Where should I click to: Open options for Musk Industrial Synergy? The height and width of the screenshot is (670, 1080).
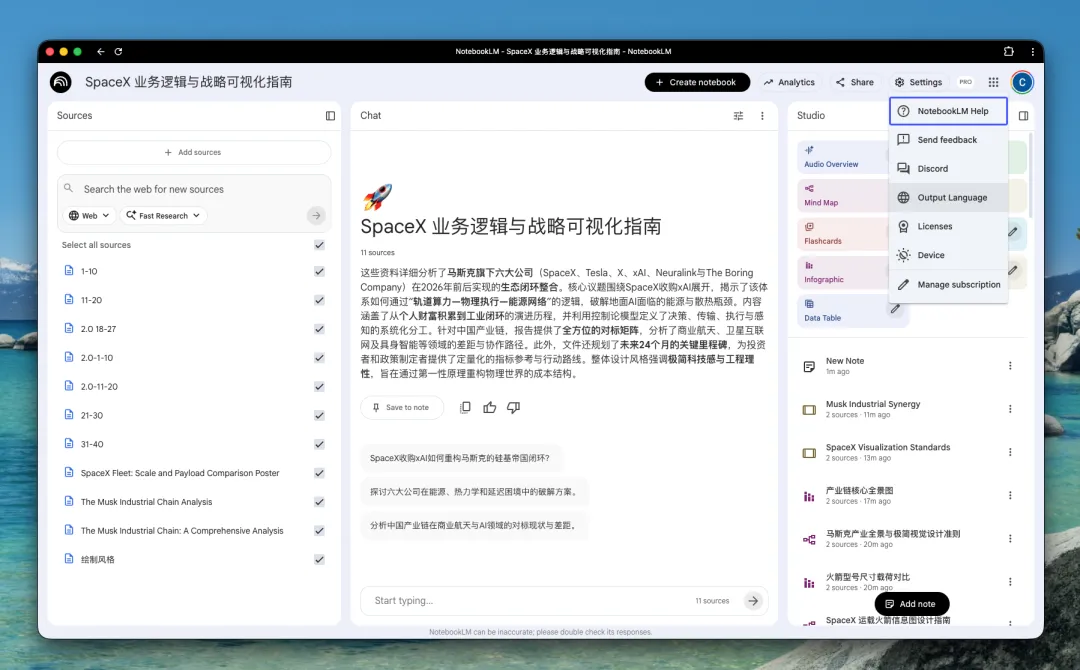coord(1010,409)
